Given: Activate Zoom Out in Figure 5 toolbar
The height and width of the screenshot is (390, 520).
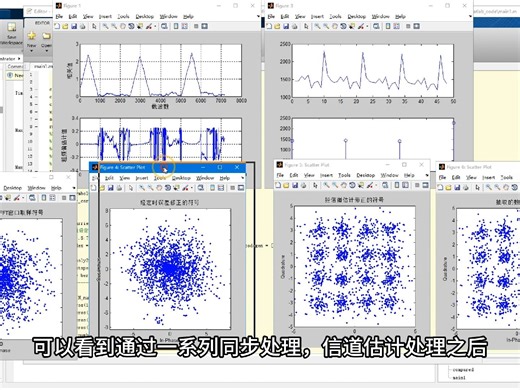Looking at the screenshot, I should 335,185.
